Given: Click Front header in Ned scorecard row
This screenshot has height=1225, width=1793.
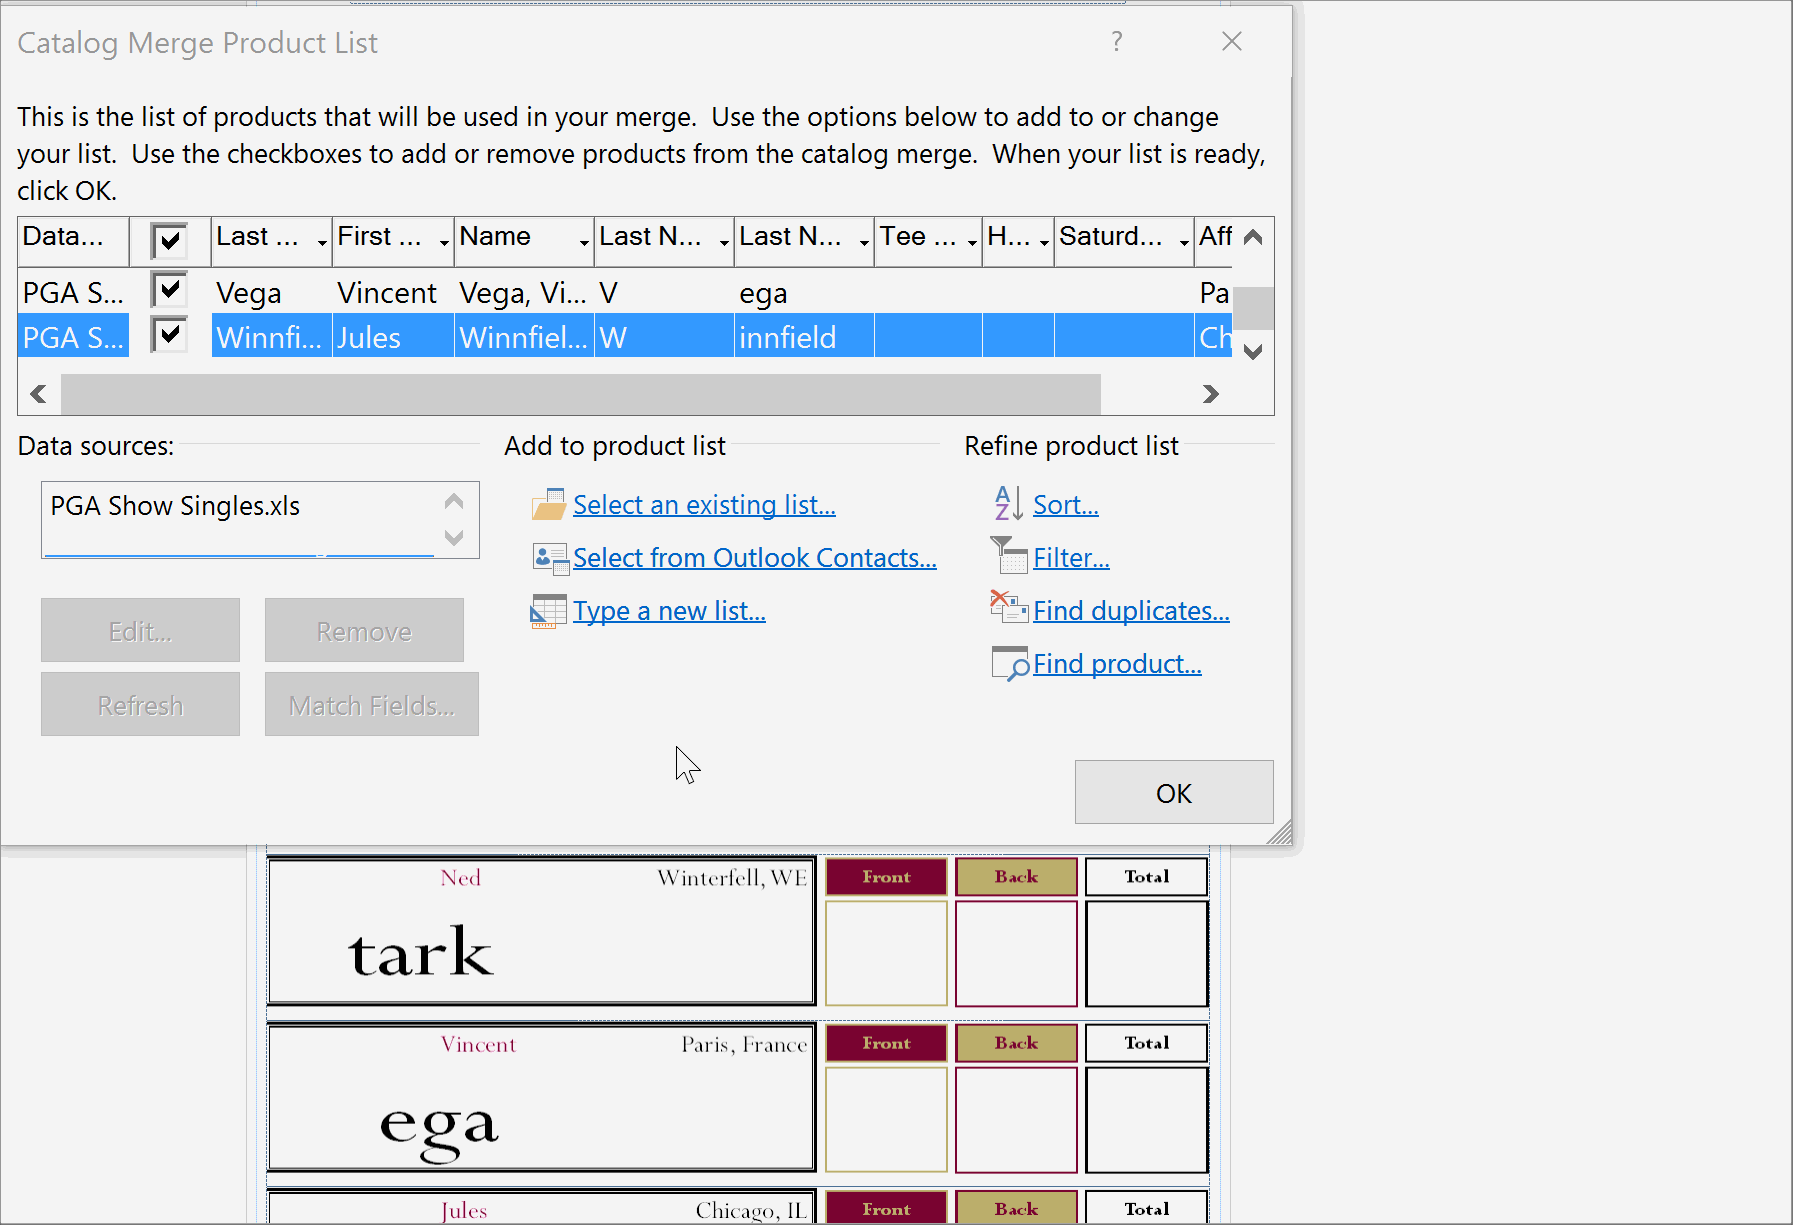Looking at the screenshot, I should [886, 877].
